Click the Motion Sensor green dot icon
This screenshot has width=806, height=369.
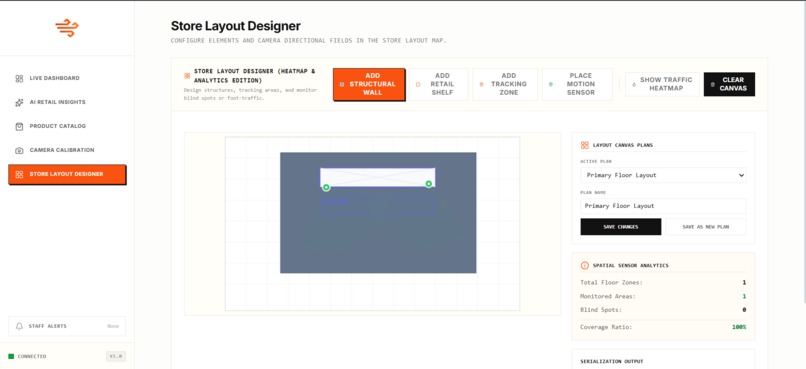pyautogui.click(x=551, y=84)
